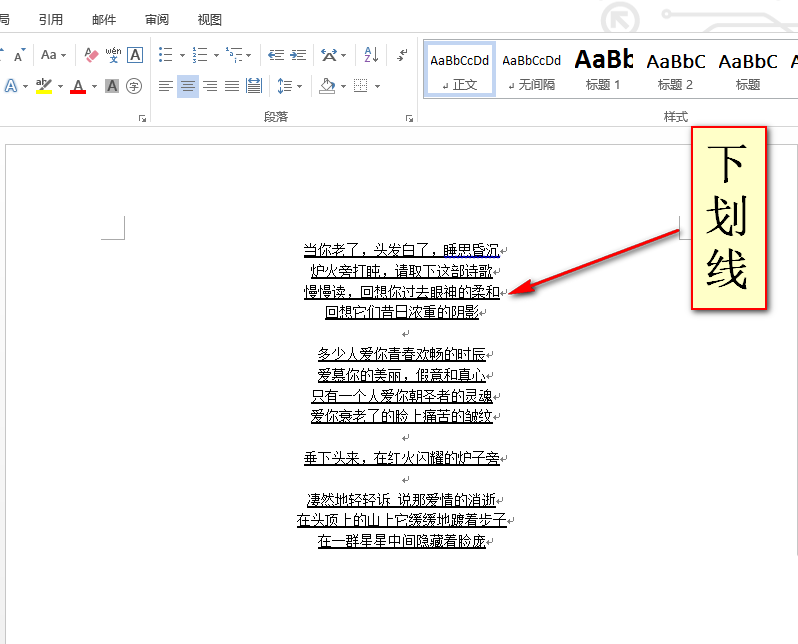798x644 pixels.
Task: Click the distributed alignment icon
Action: tap(254, 86)
